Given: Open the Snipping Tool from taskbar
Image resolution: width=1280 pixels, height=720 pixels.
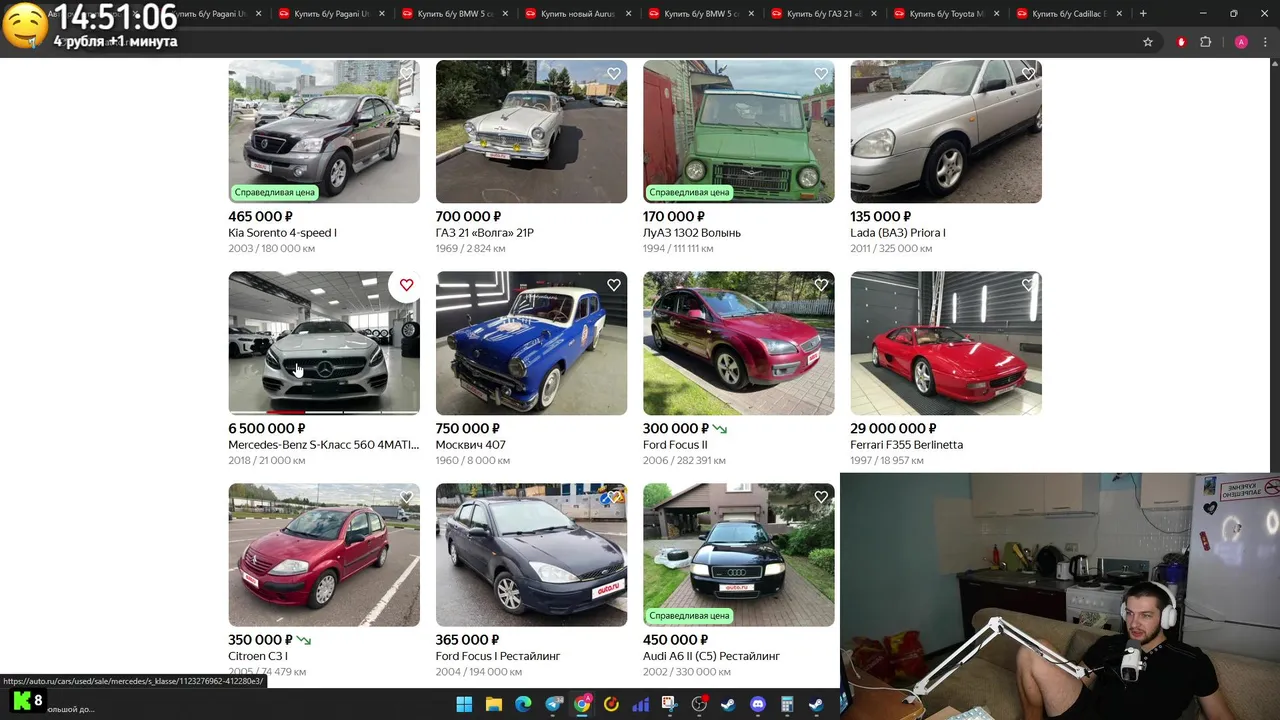Looking at the screenshot, I should [x=670, y=704].
